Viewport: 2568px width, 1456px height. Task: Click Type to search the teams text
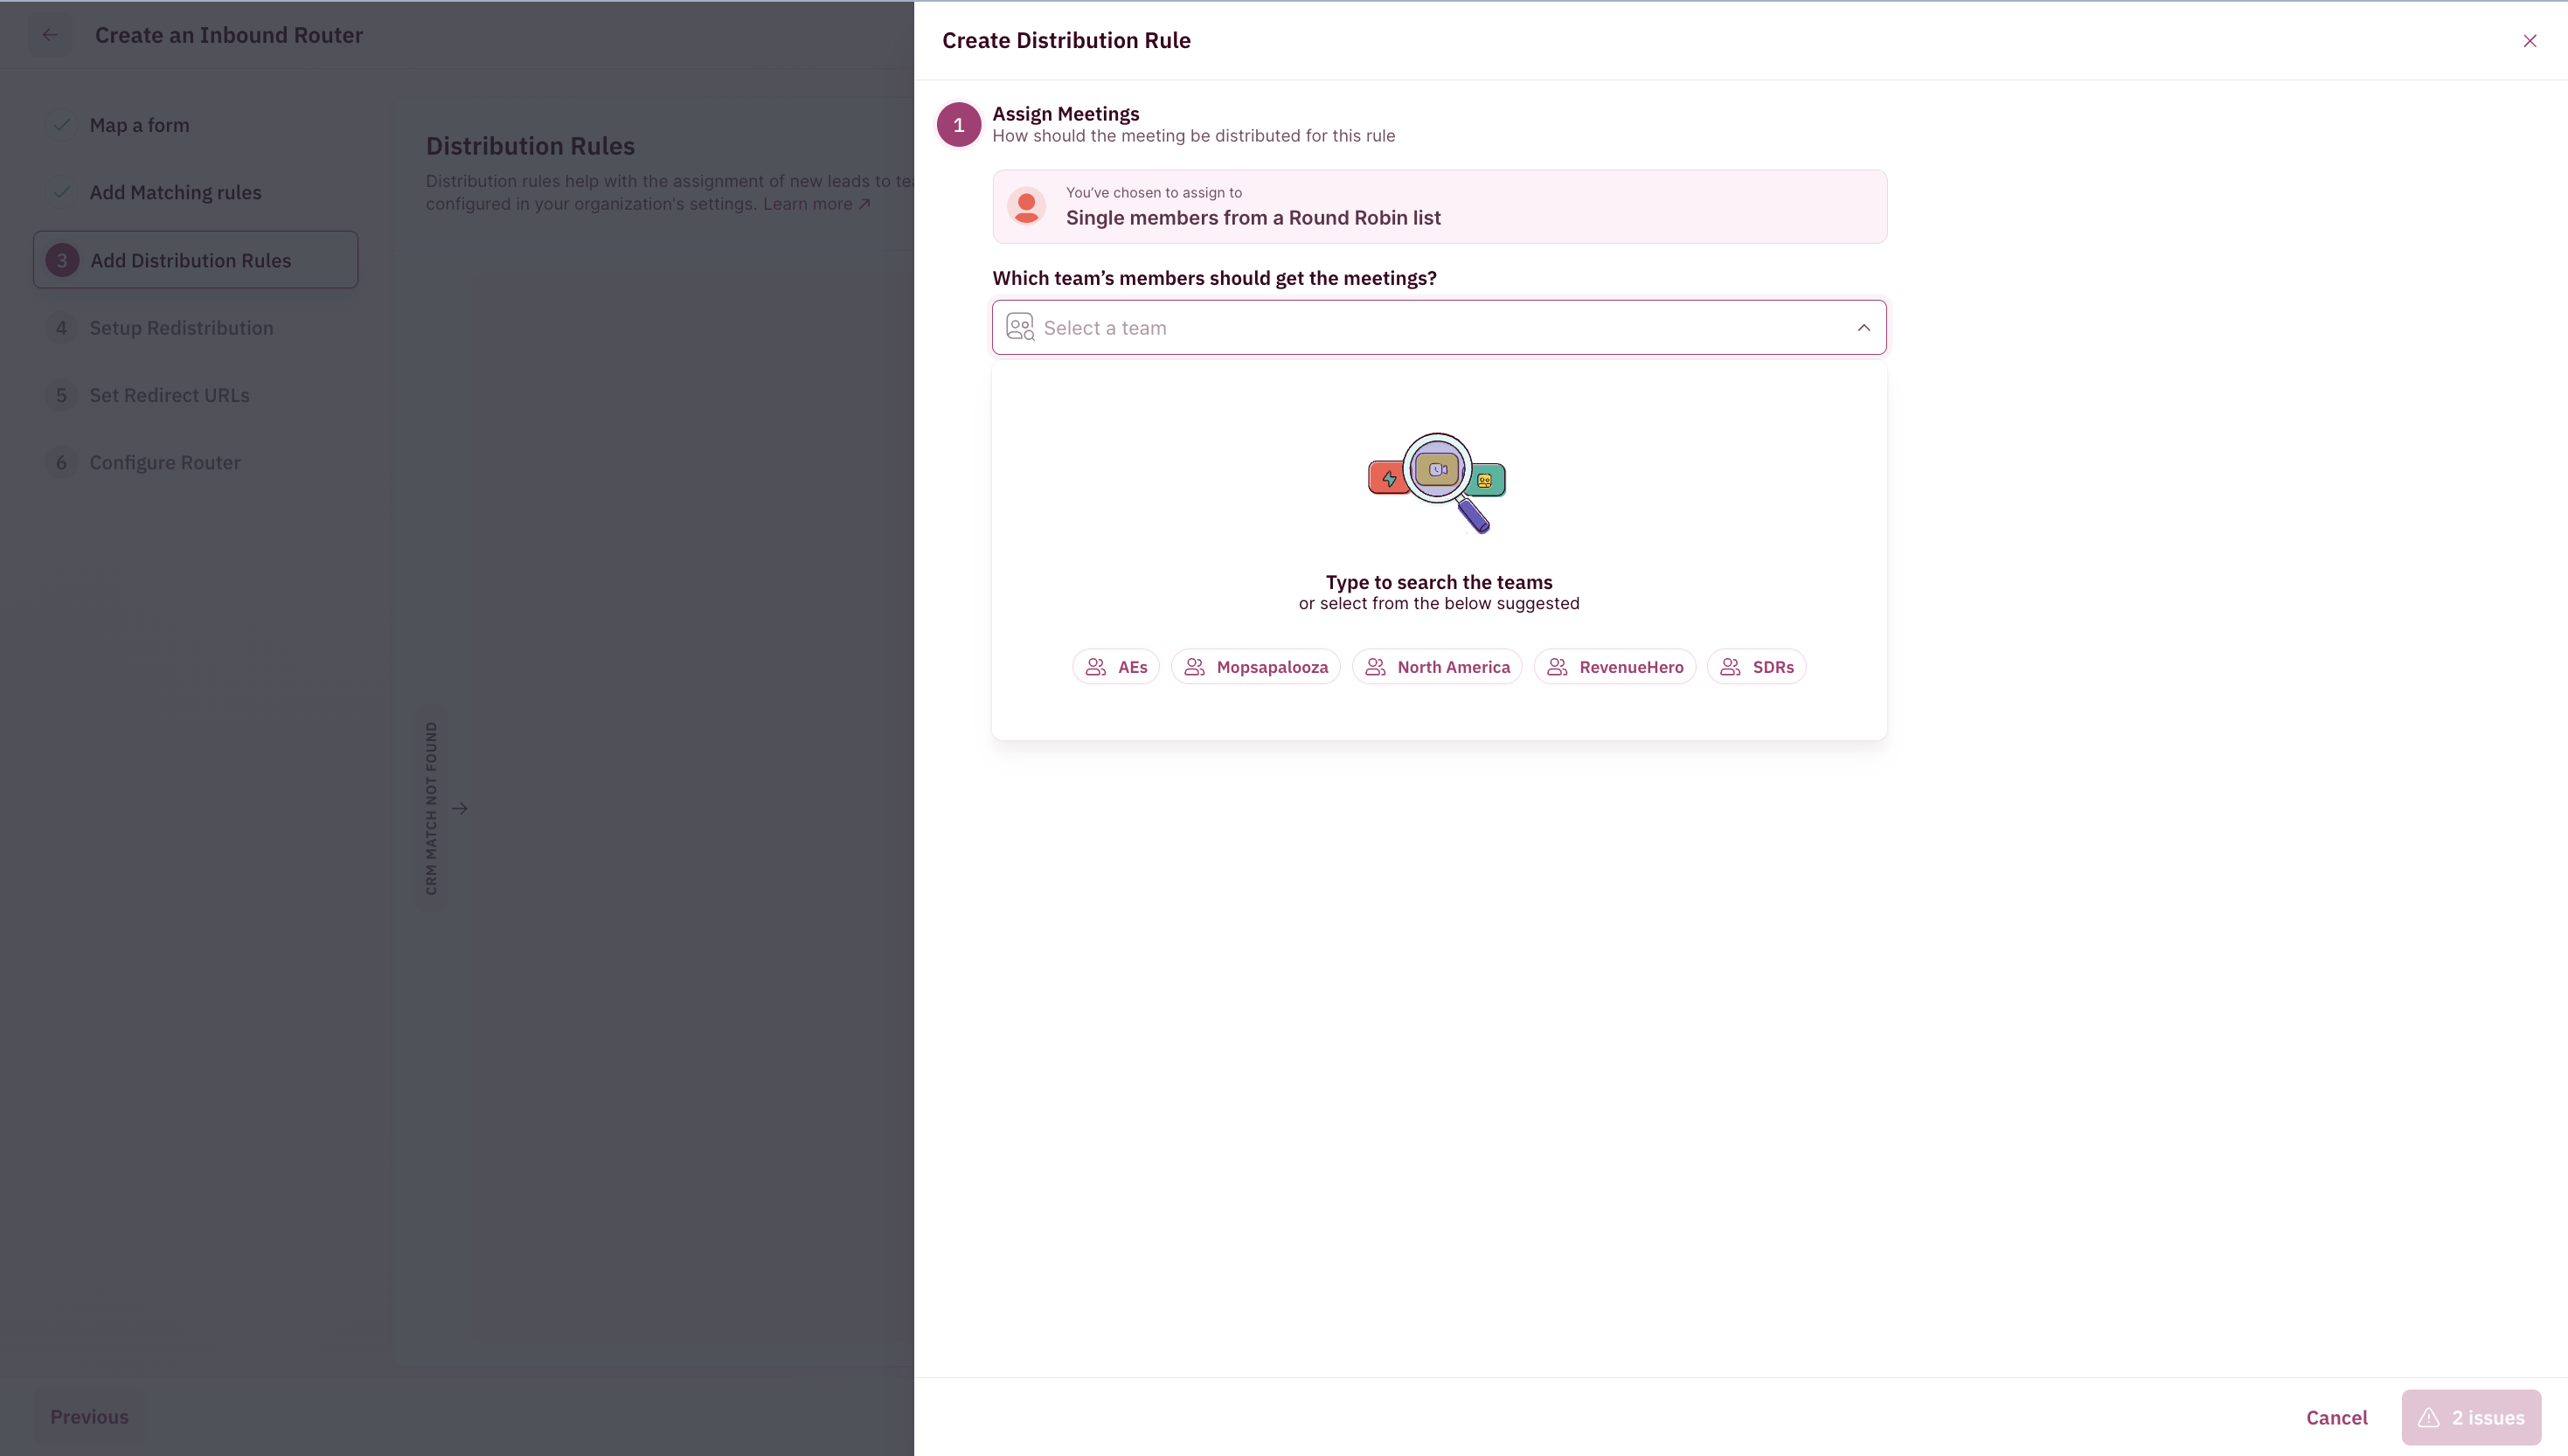pyautogui.click(x=1439, y=582)
